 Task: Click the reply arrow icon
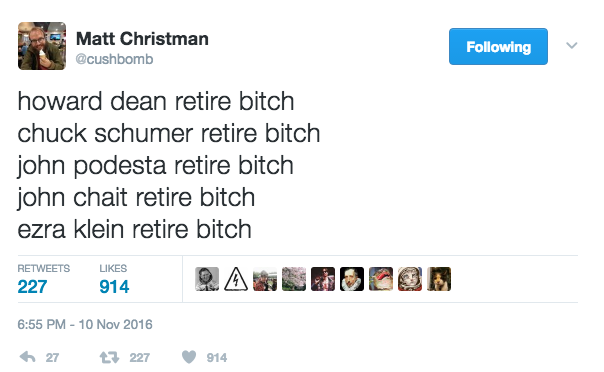click(28, 357)
